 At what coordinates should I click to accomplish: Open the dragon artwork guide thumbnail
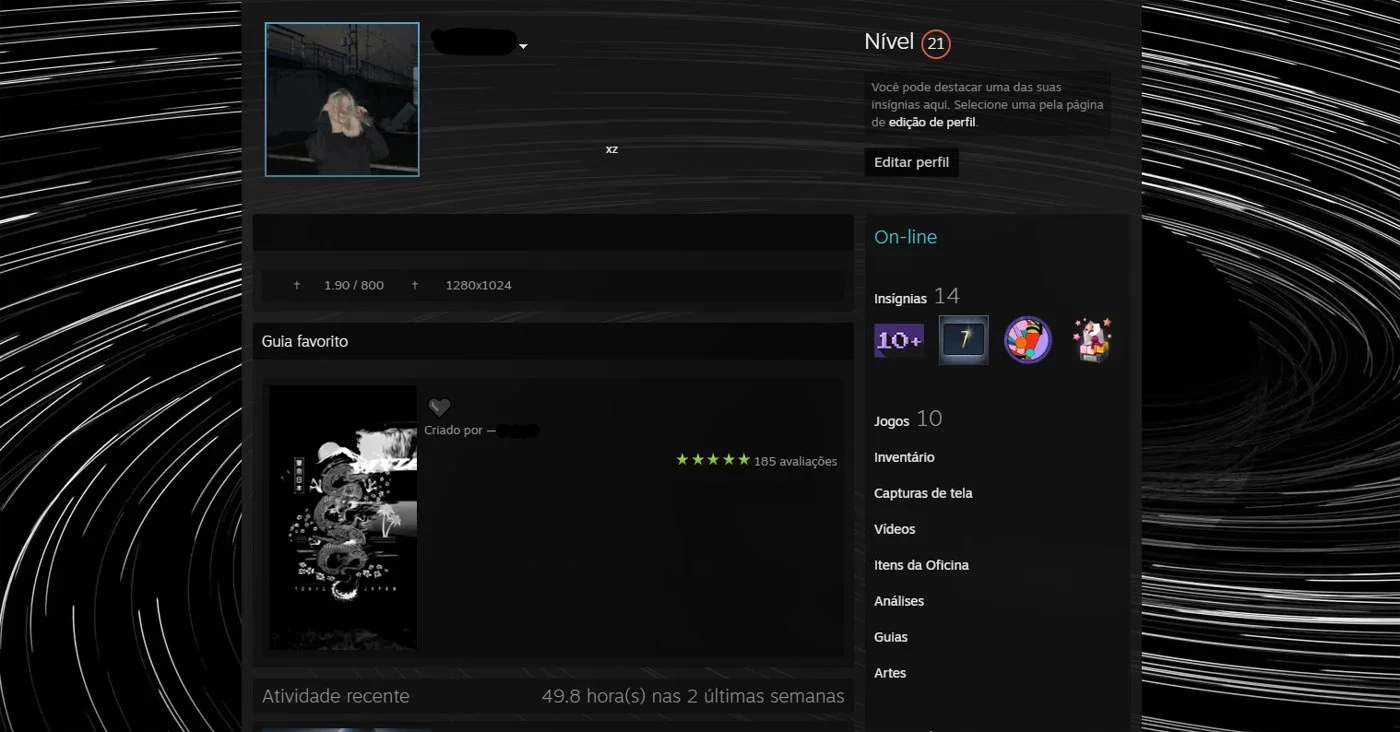(343, 518)
